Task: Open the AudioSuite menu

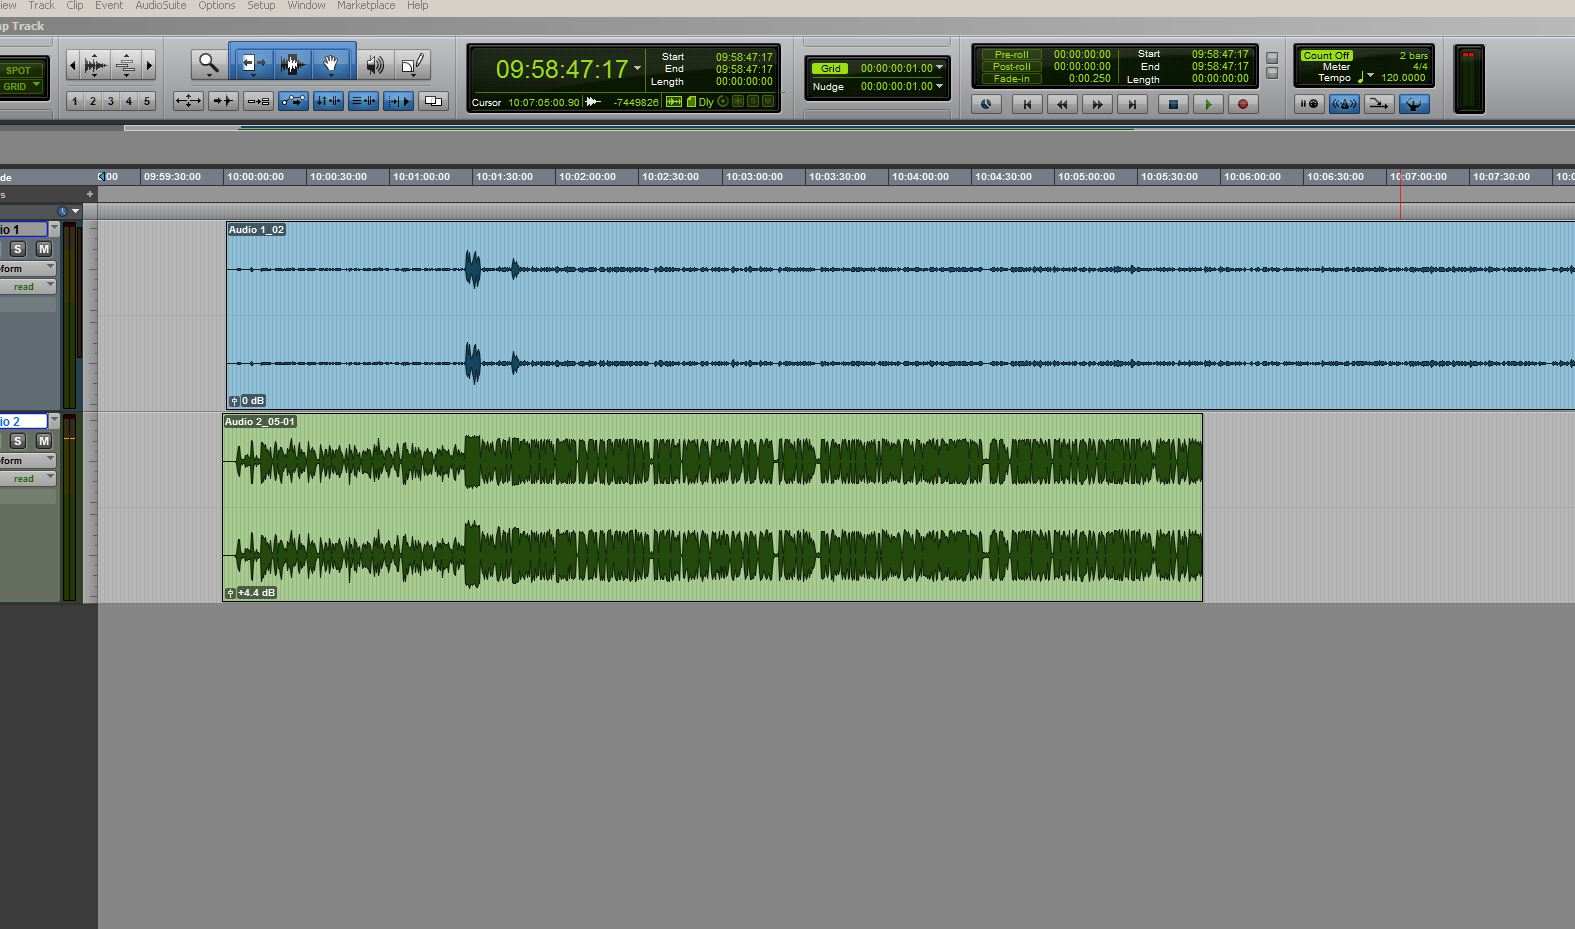Action: pos(161,6)
